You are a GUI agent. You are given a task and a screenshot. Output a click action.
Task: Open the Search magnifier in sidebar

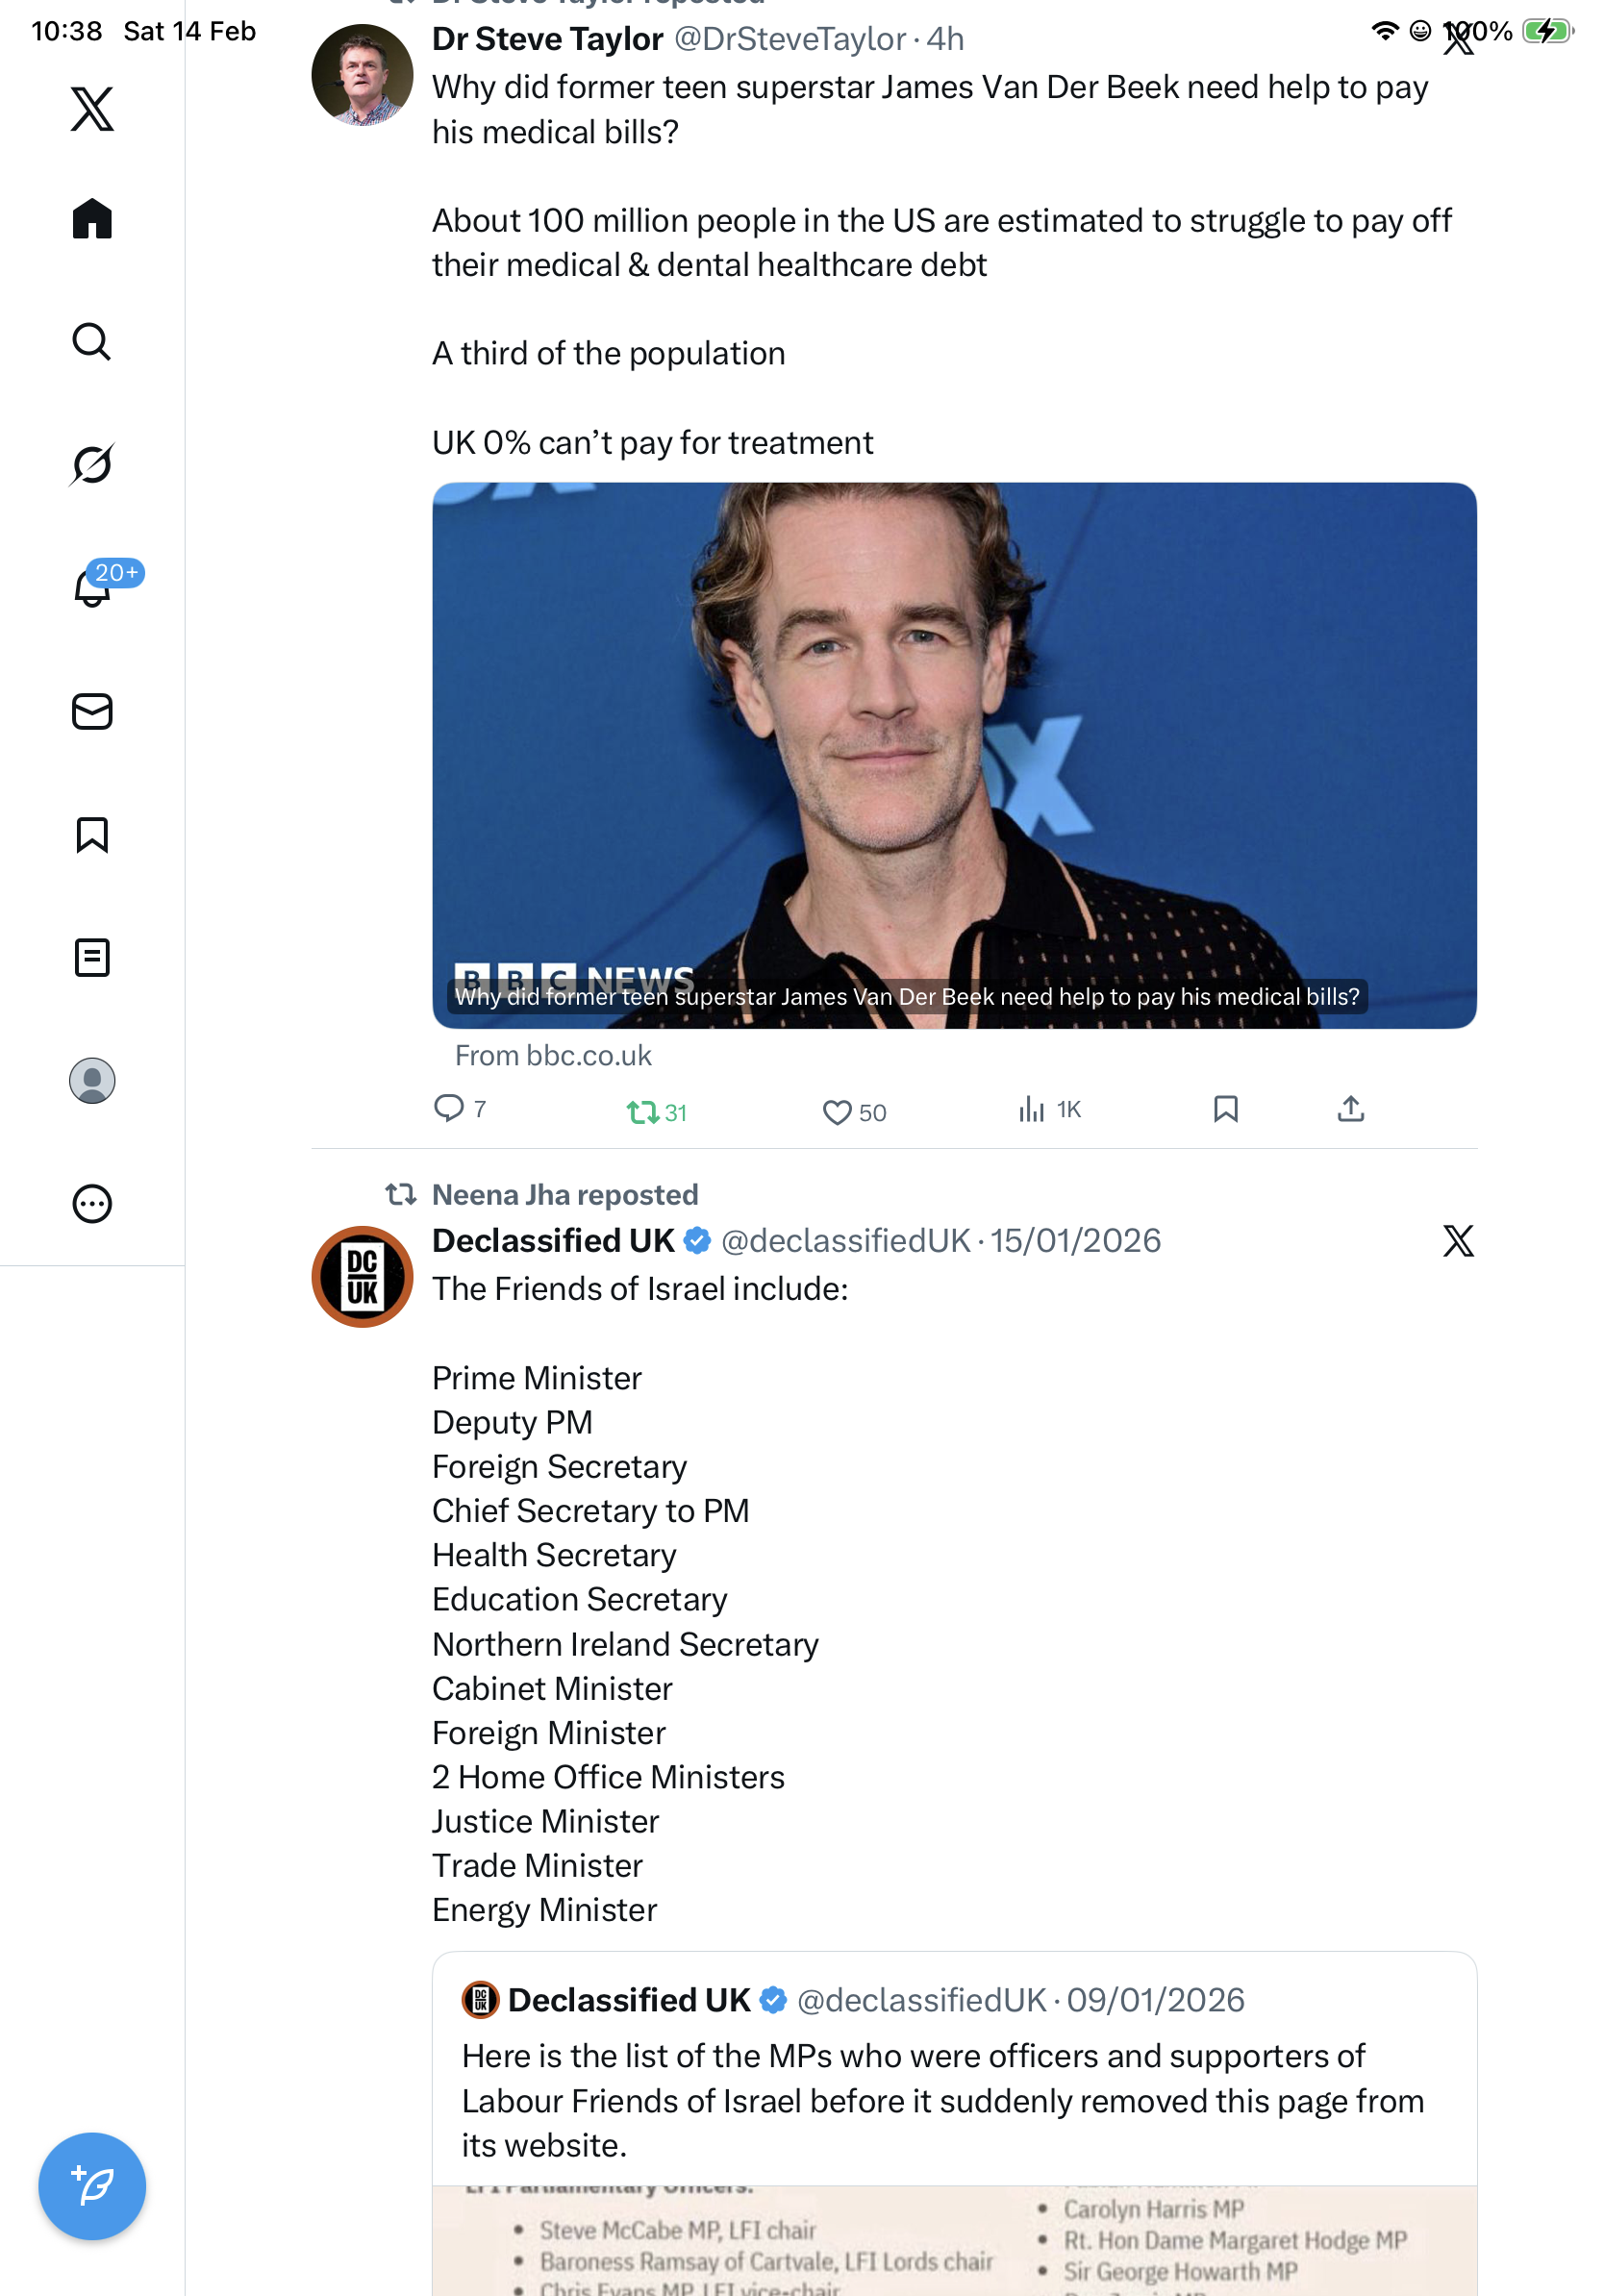coord(92,341)
